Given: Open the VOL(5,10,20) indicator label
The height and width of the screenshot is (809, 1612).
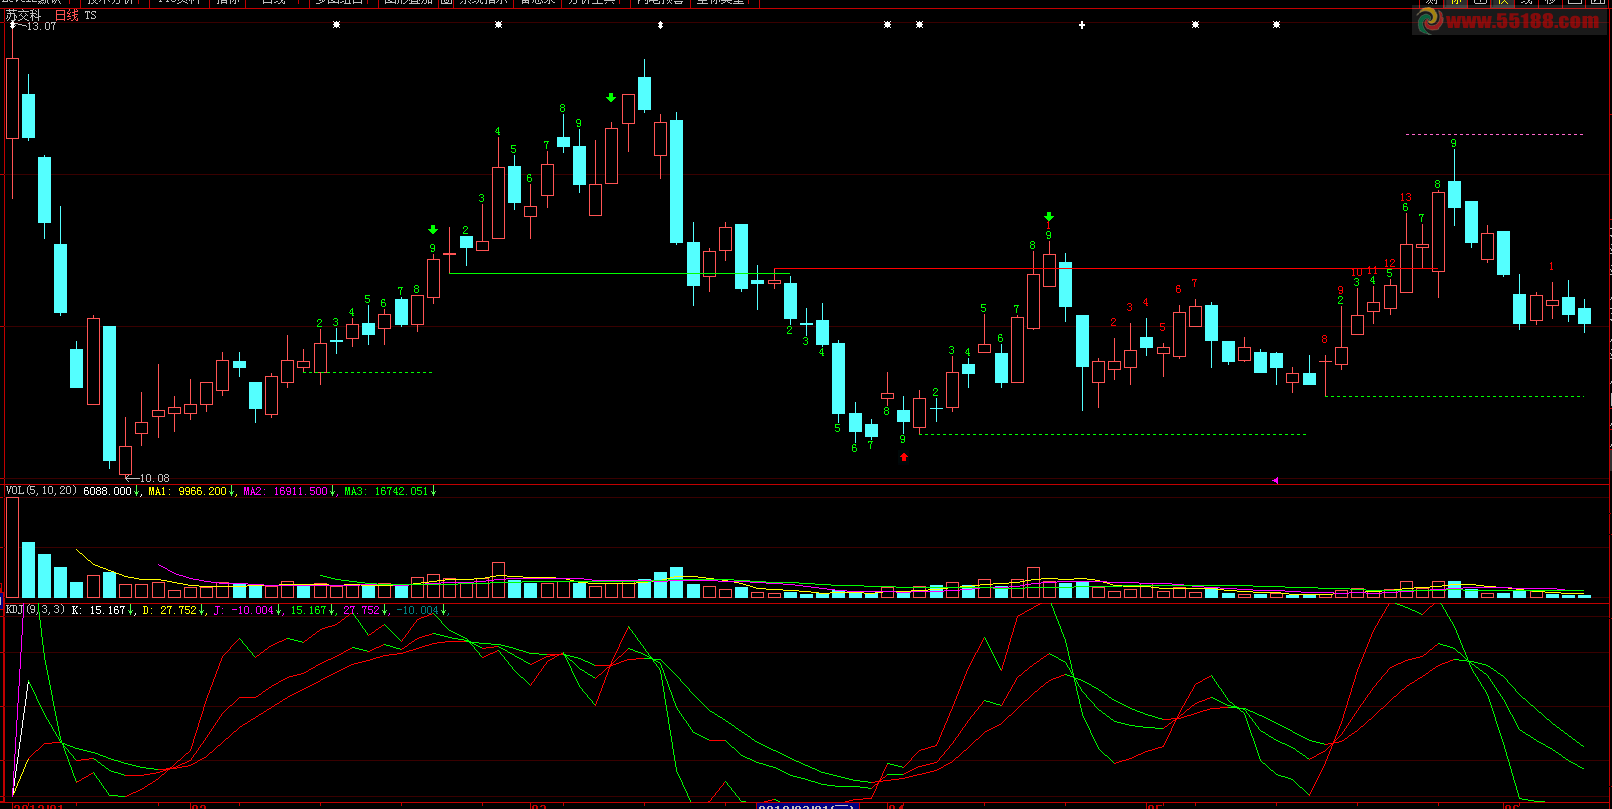Looking at the screenshot, I should click(x=41, y=491).
